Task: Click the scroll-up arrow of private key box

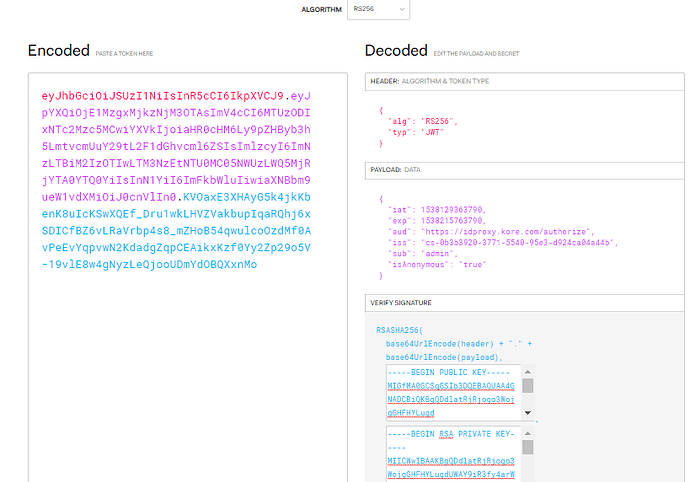Action: (x=527, y=432)
